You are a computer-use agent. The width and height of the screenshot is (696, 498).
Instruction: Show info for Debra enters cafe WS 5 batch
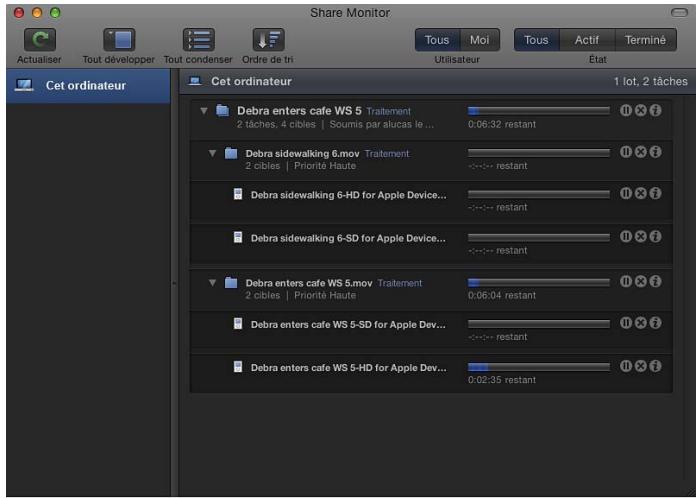tap(656, 110)
